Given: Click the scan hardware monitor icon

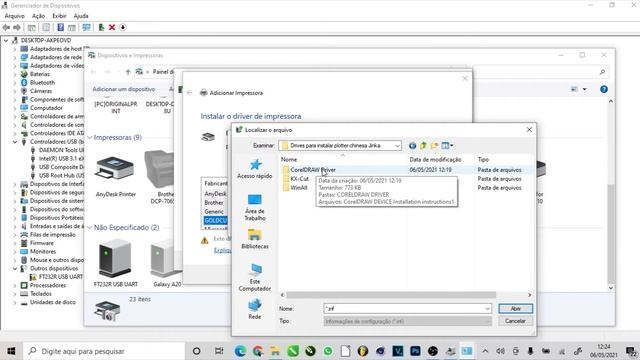Looking at the screenshot, I should pyautogui.click(x=86, y=27).
